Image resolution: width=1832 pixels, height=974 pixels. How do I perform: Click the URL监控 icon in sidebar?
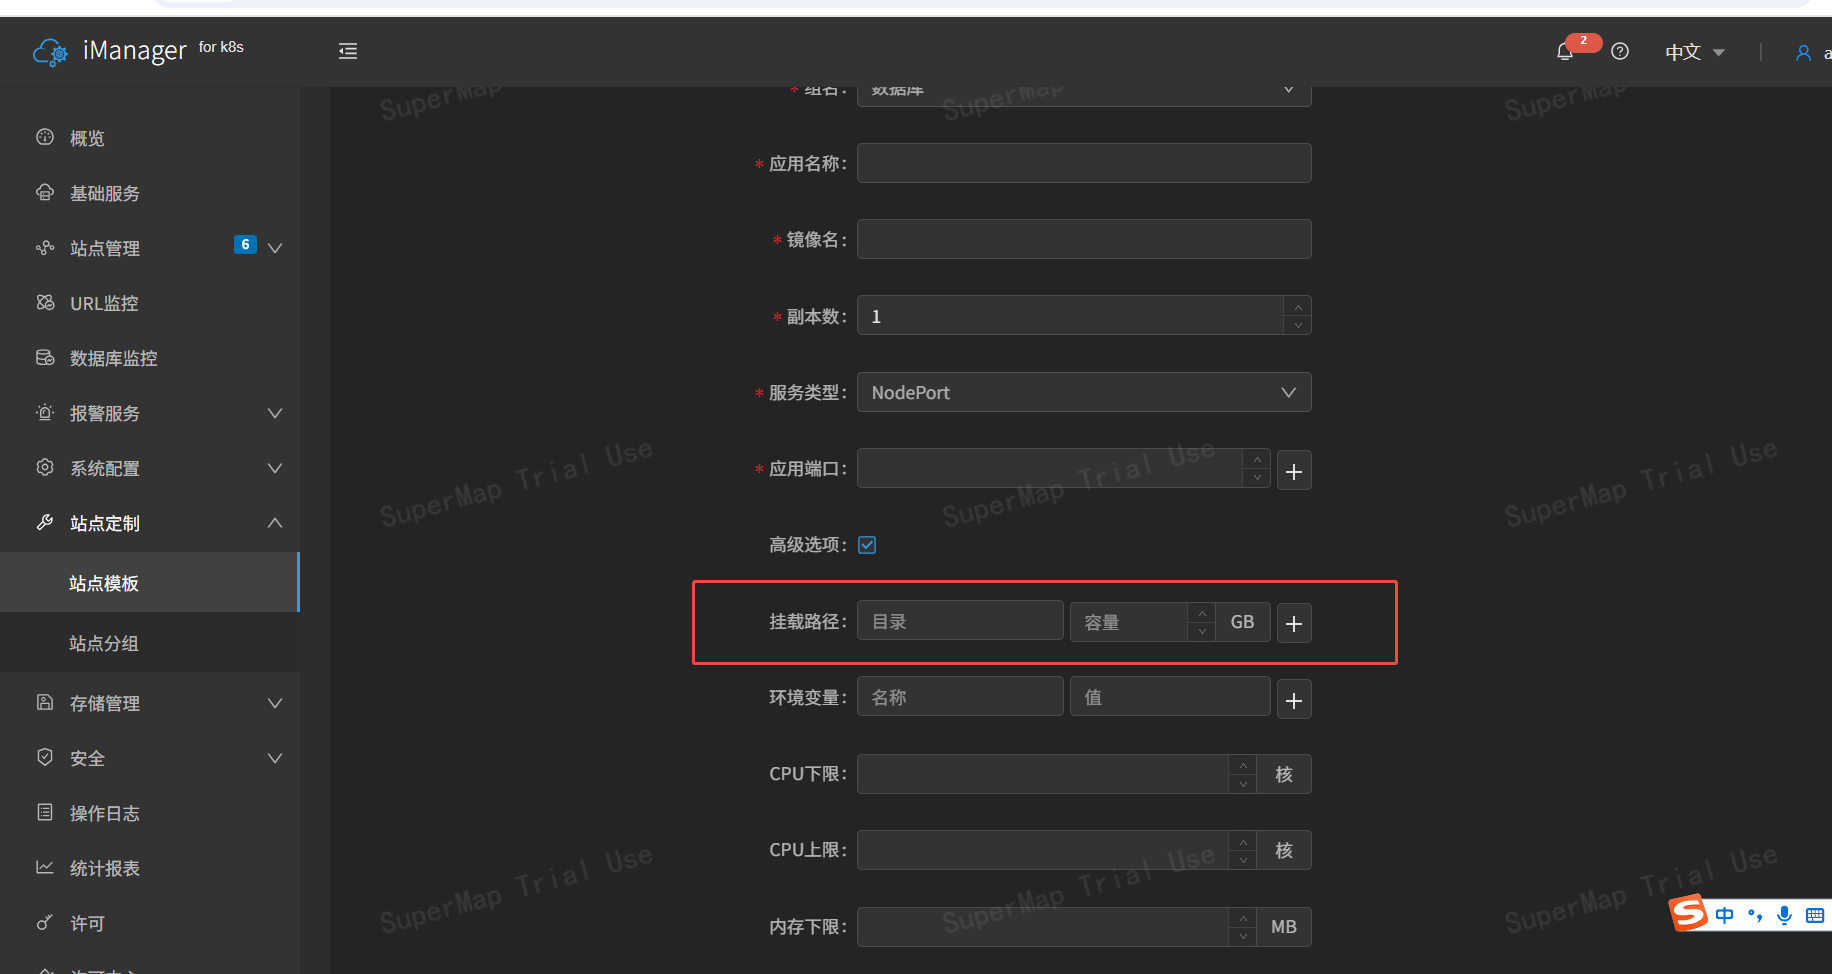coord(45,302)
